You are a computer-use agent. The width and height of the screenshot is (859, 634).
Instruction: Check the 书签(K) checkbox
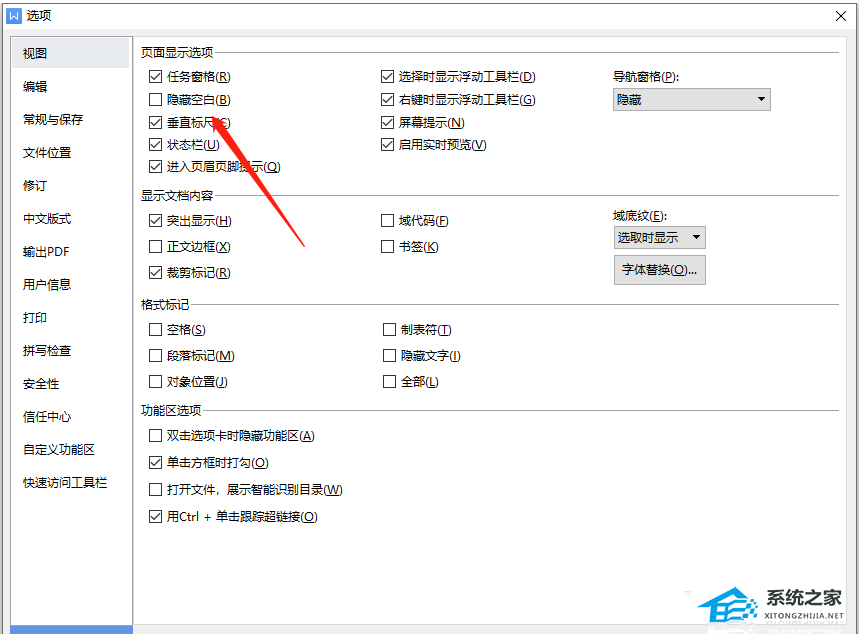click(x=387, y=247)
